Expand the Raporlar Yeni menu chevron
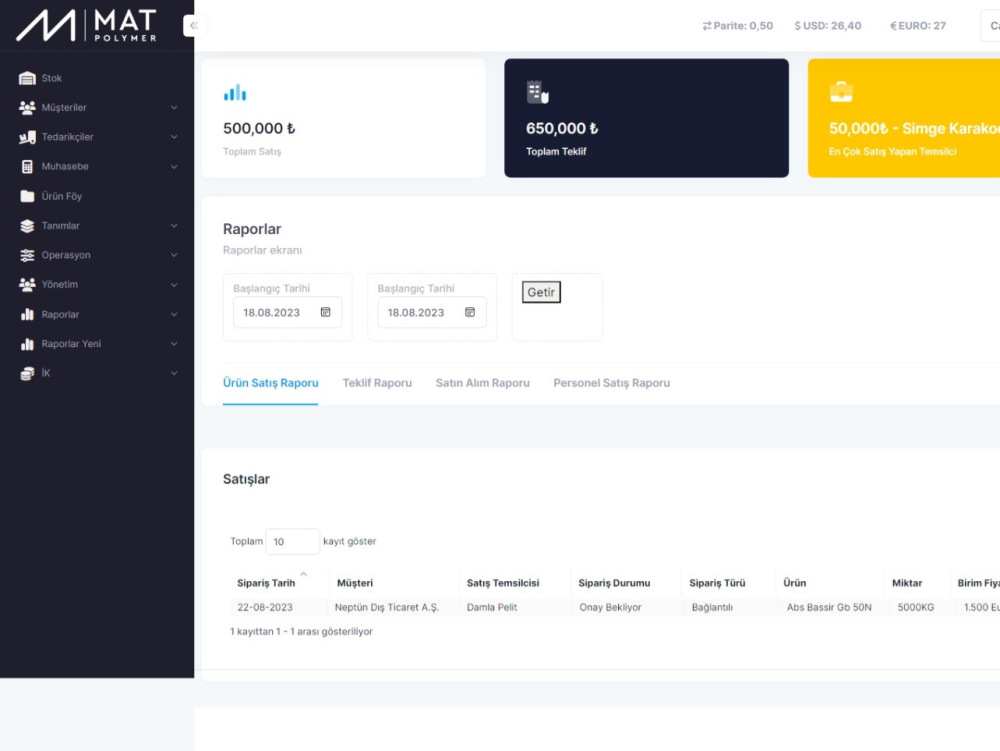 coord(174,344)
